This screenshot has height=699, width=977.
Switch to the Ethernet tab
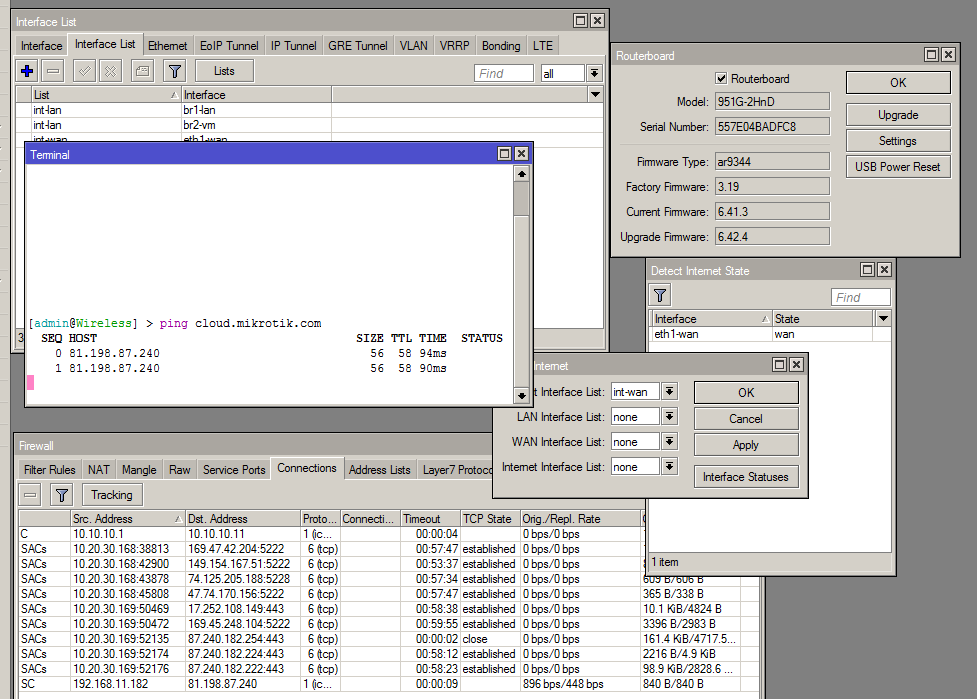pos(167,45)
